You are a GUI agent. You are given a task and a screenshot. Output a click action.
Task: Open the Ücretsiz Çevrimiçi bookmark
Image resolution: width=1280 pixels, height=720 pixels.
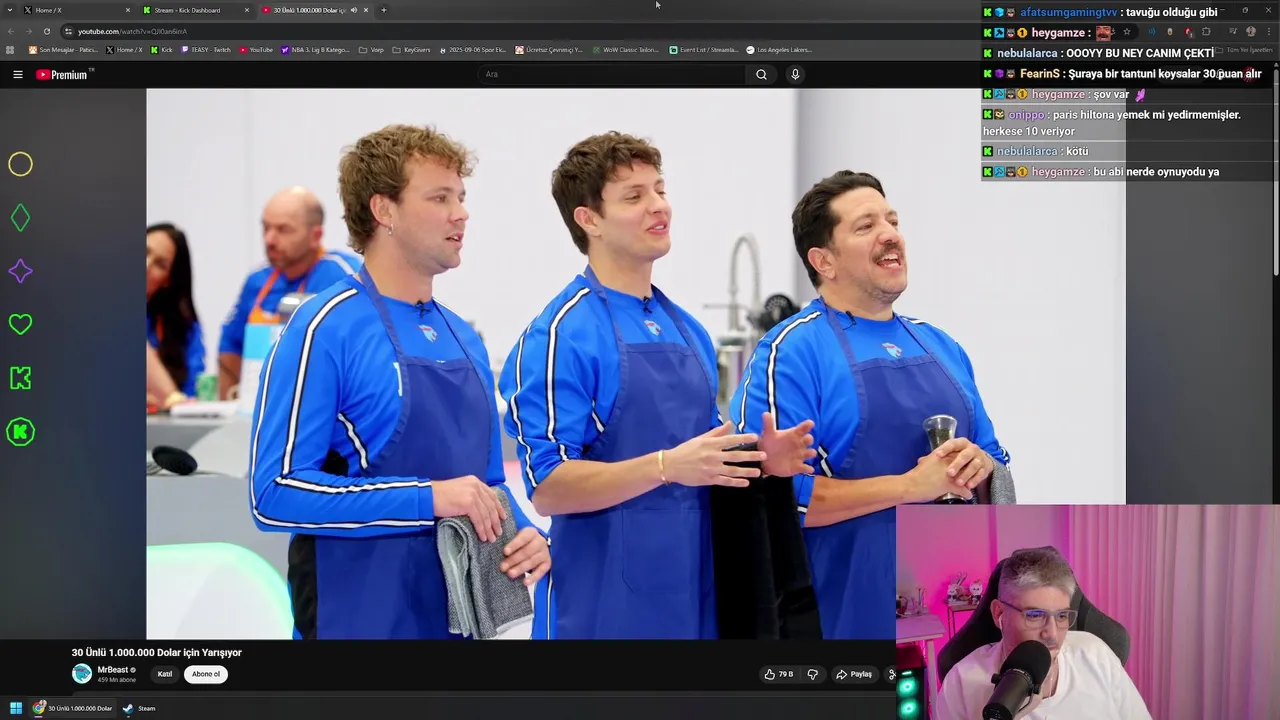tap(550, 50)
